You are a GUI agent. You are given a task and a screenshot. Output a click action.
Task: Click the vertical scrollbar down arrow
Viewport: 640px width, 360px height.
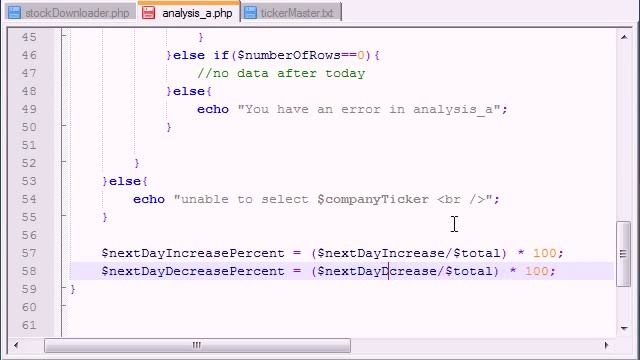(624, 328)
